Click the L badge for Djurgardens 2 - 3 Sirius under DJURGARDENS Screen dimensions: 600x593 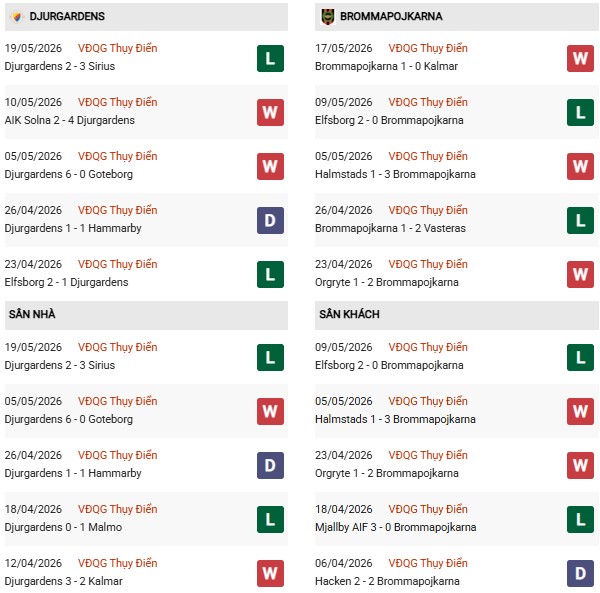click(270, 59)
